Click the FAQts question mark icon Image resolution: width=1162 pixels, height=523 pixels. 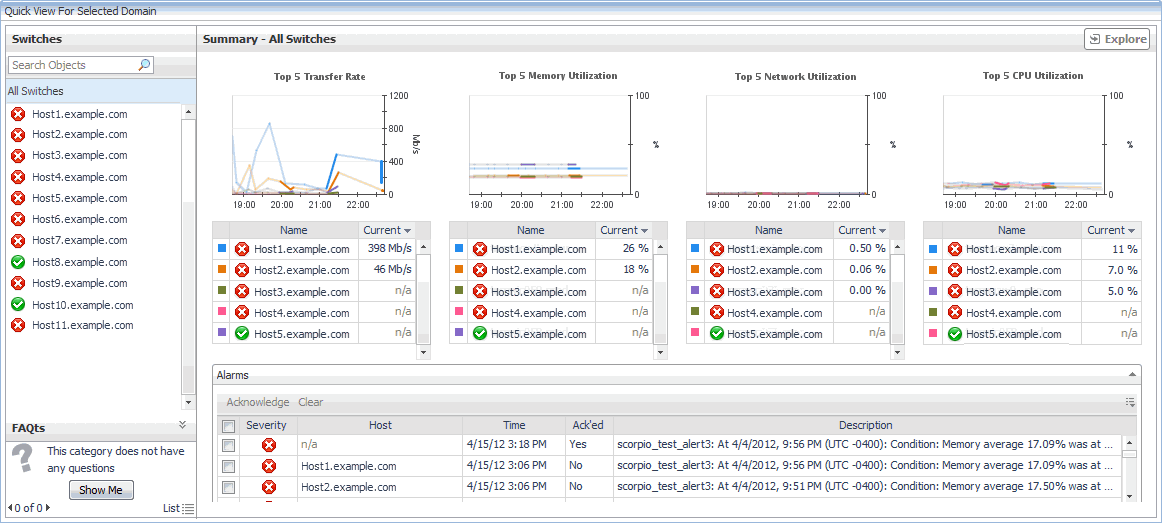(x=24, y=459)
